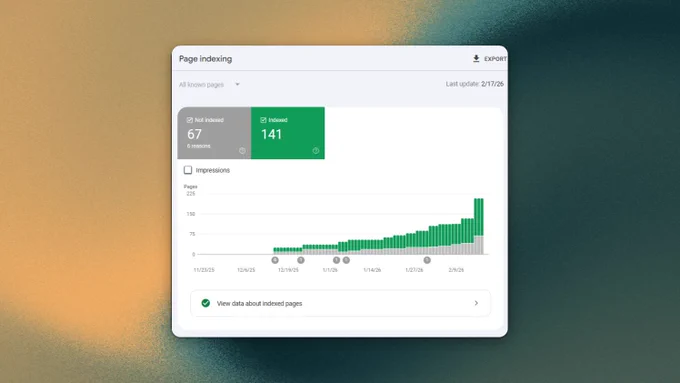Click the 67 not indexed count
This screenshot has height=383, width=680.
194,134
